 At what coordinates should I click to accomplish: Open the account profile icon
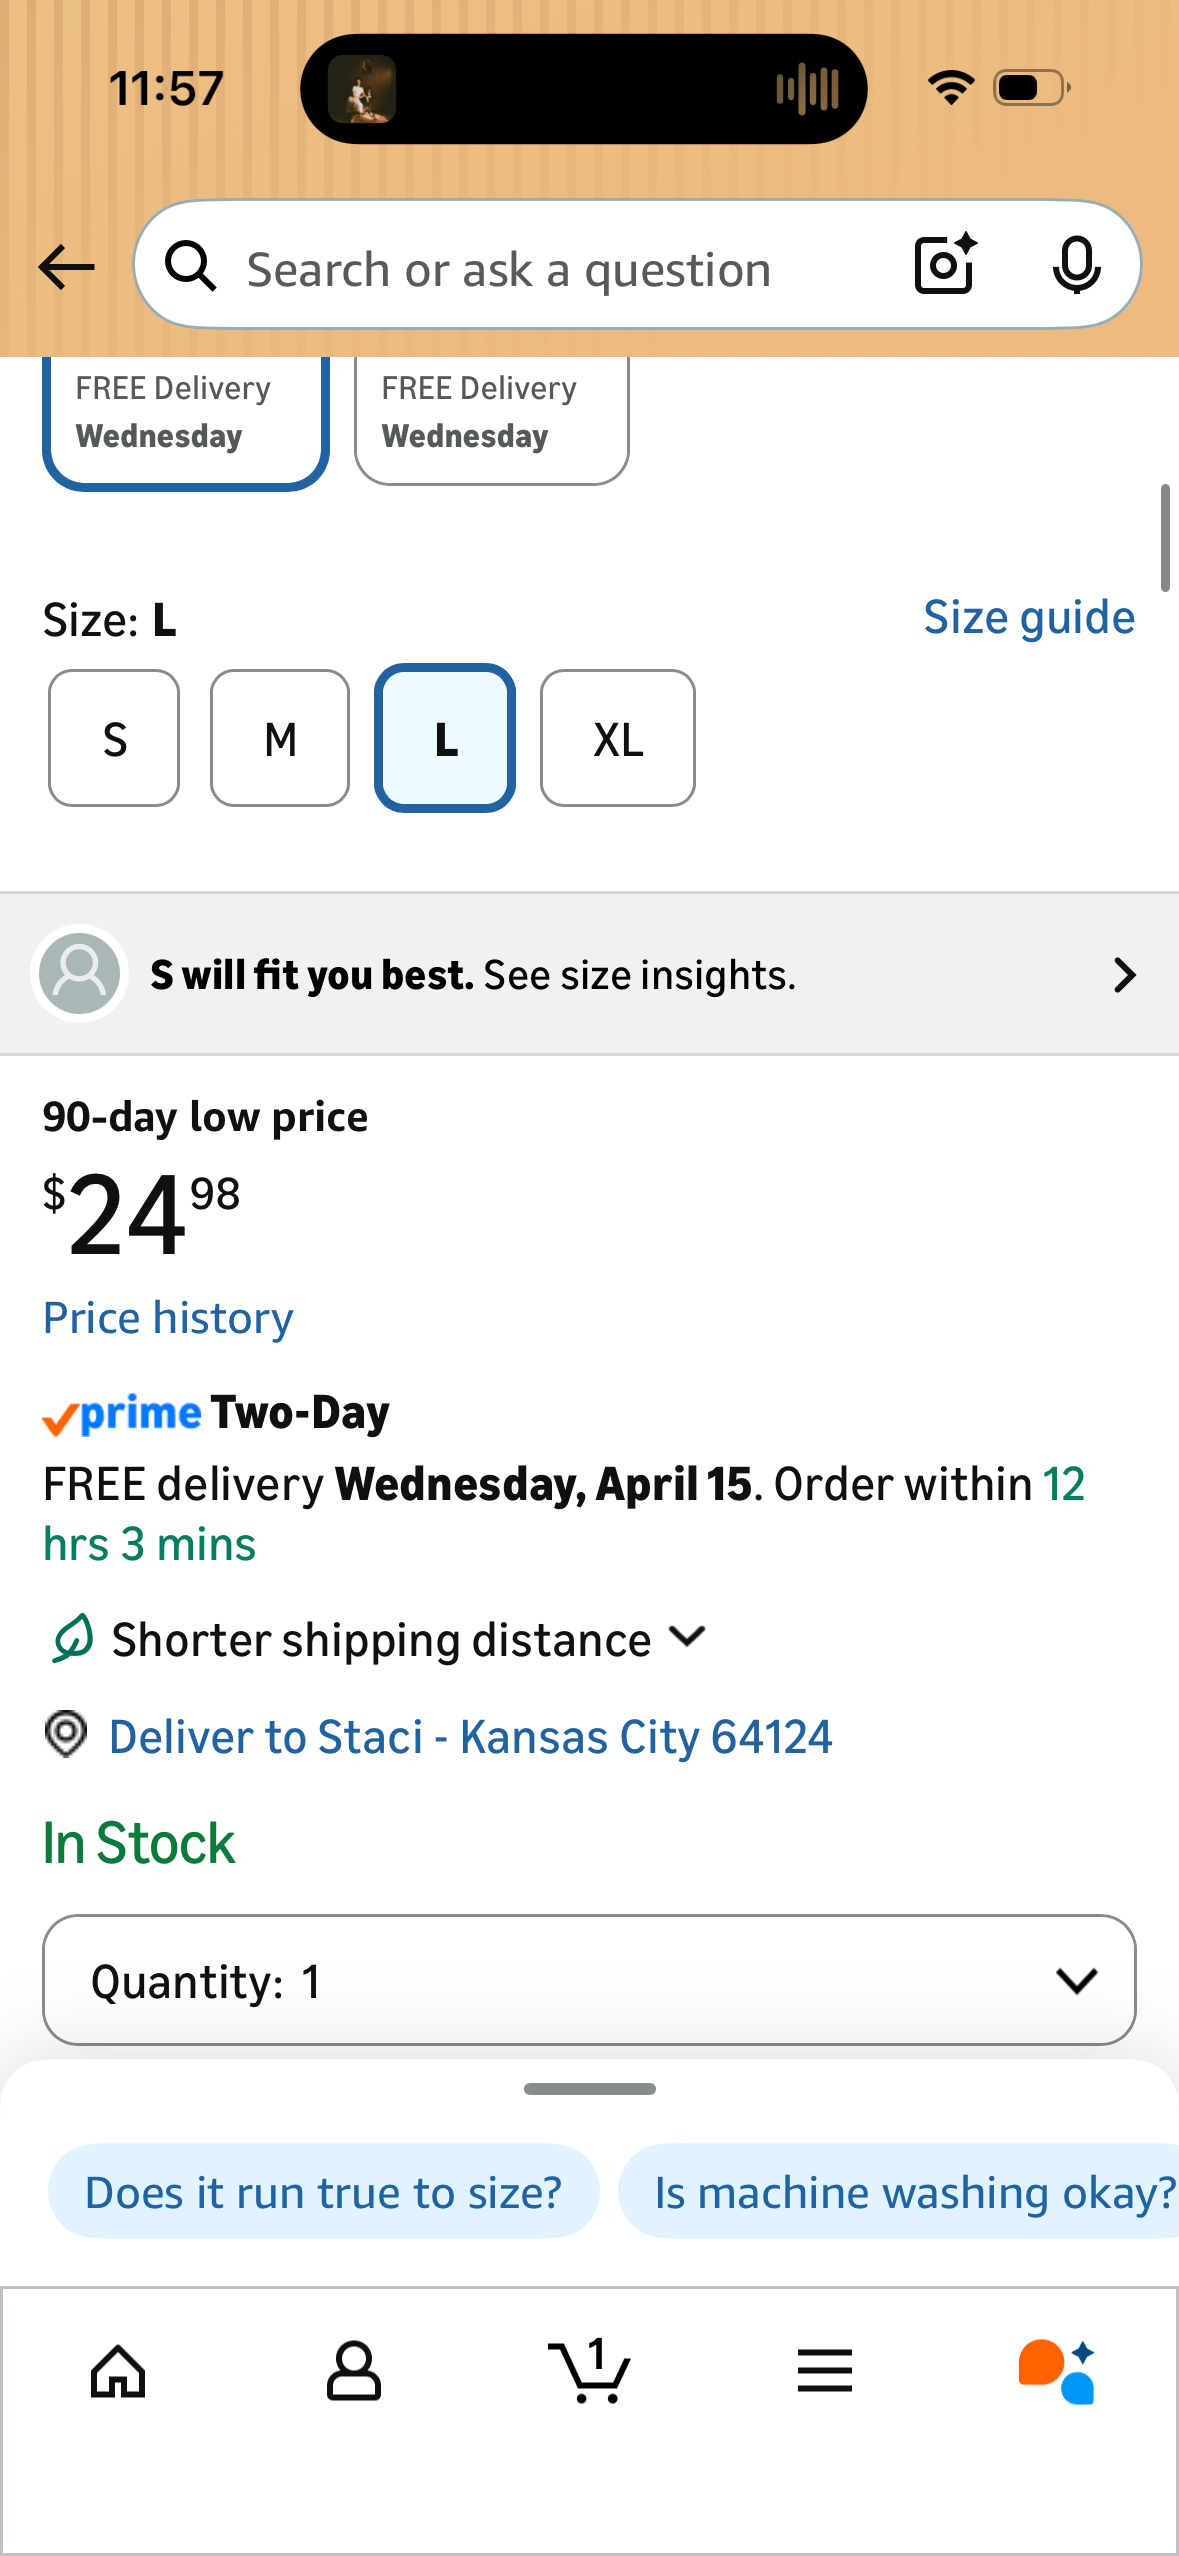tap(353, 2371)
